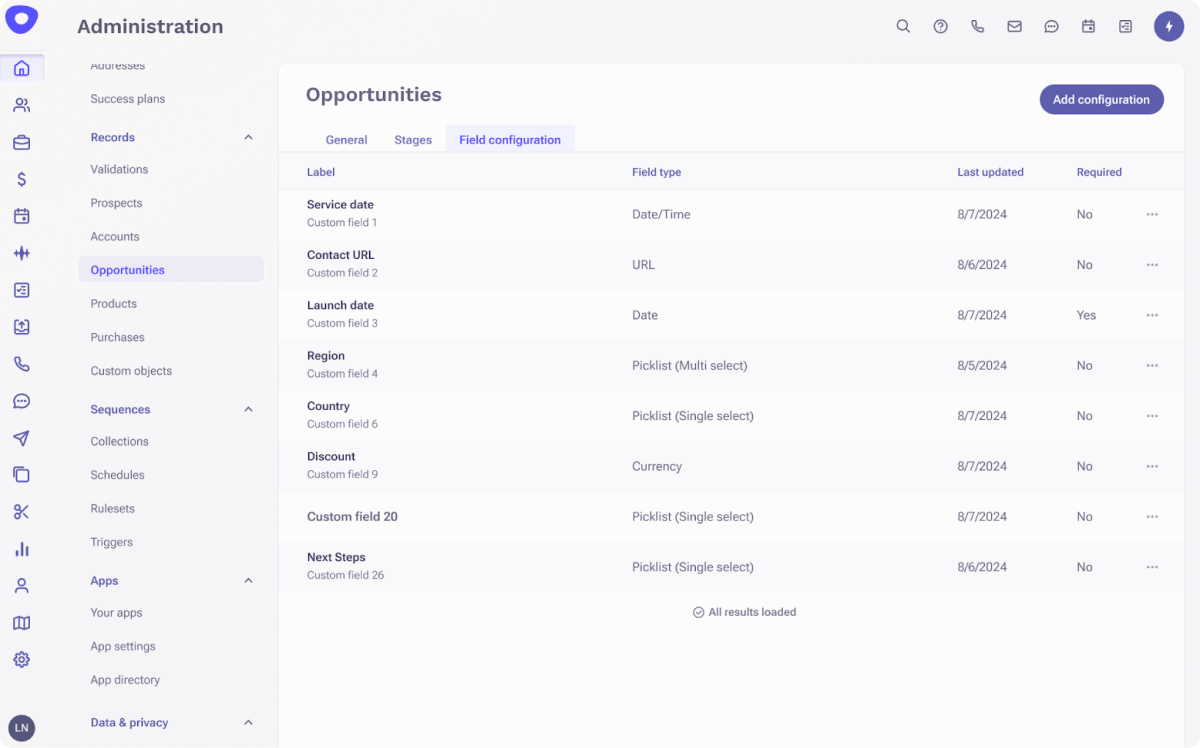Open the settings gear icon in sidebar
This screenshot has height=748, width=1200.
(x=21, y=659)
